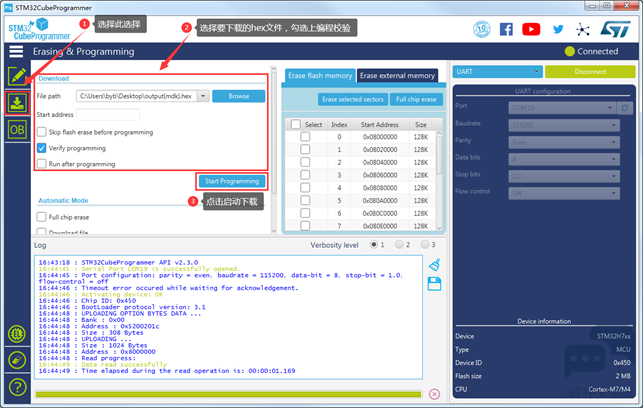Click the Download panel vertical scrollbar

tap(274, 131)
